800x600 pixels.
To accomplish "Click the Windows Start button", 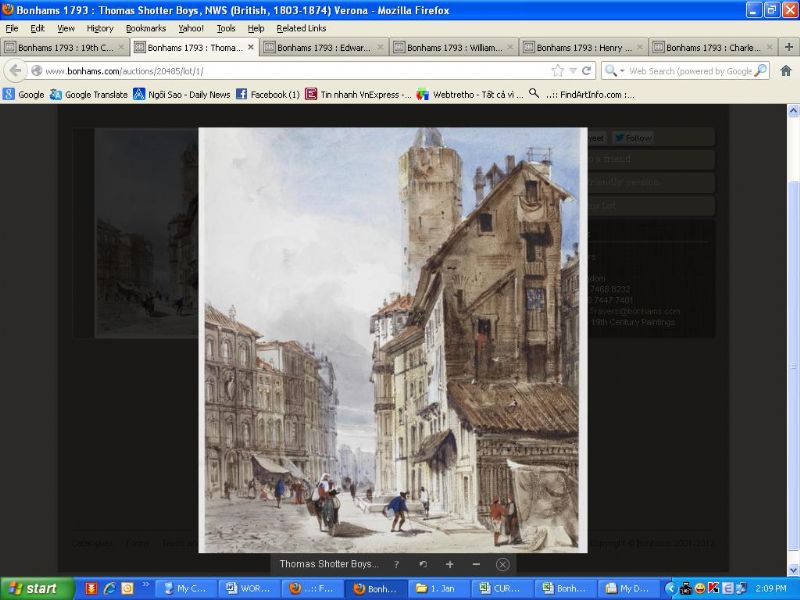I will 34,588.
